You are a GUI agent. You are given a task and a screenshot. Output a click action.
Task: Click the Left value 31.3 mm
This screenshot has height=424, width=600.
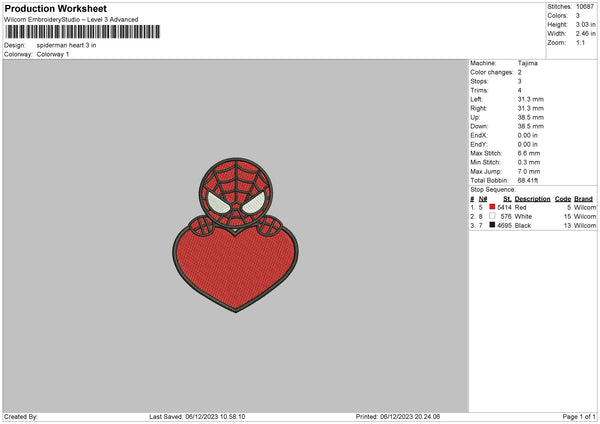coord(531,99)
